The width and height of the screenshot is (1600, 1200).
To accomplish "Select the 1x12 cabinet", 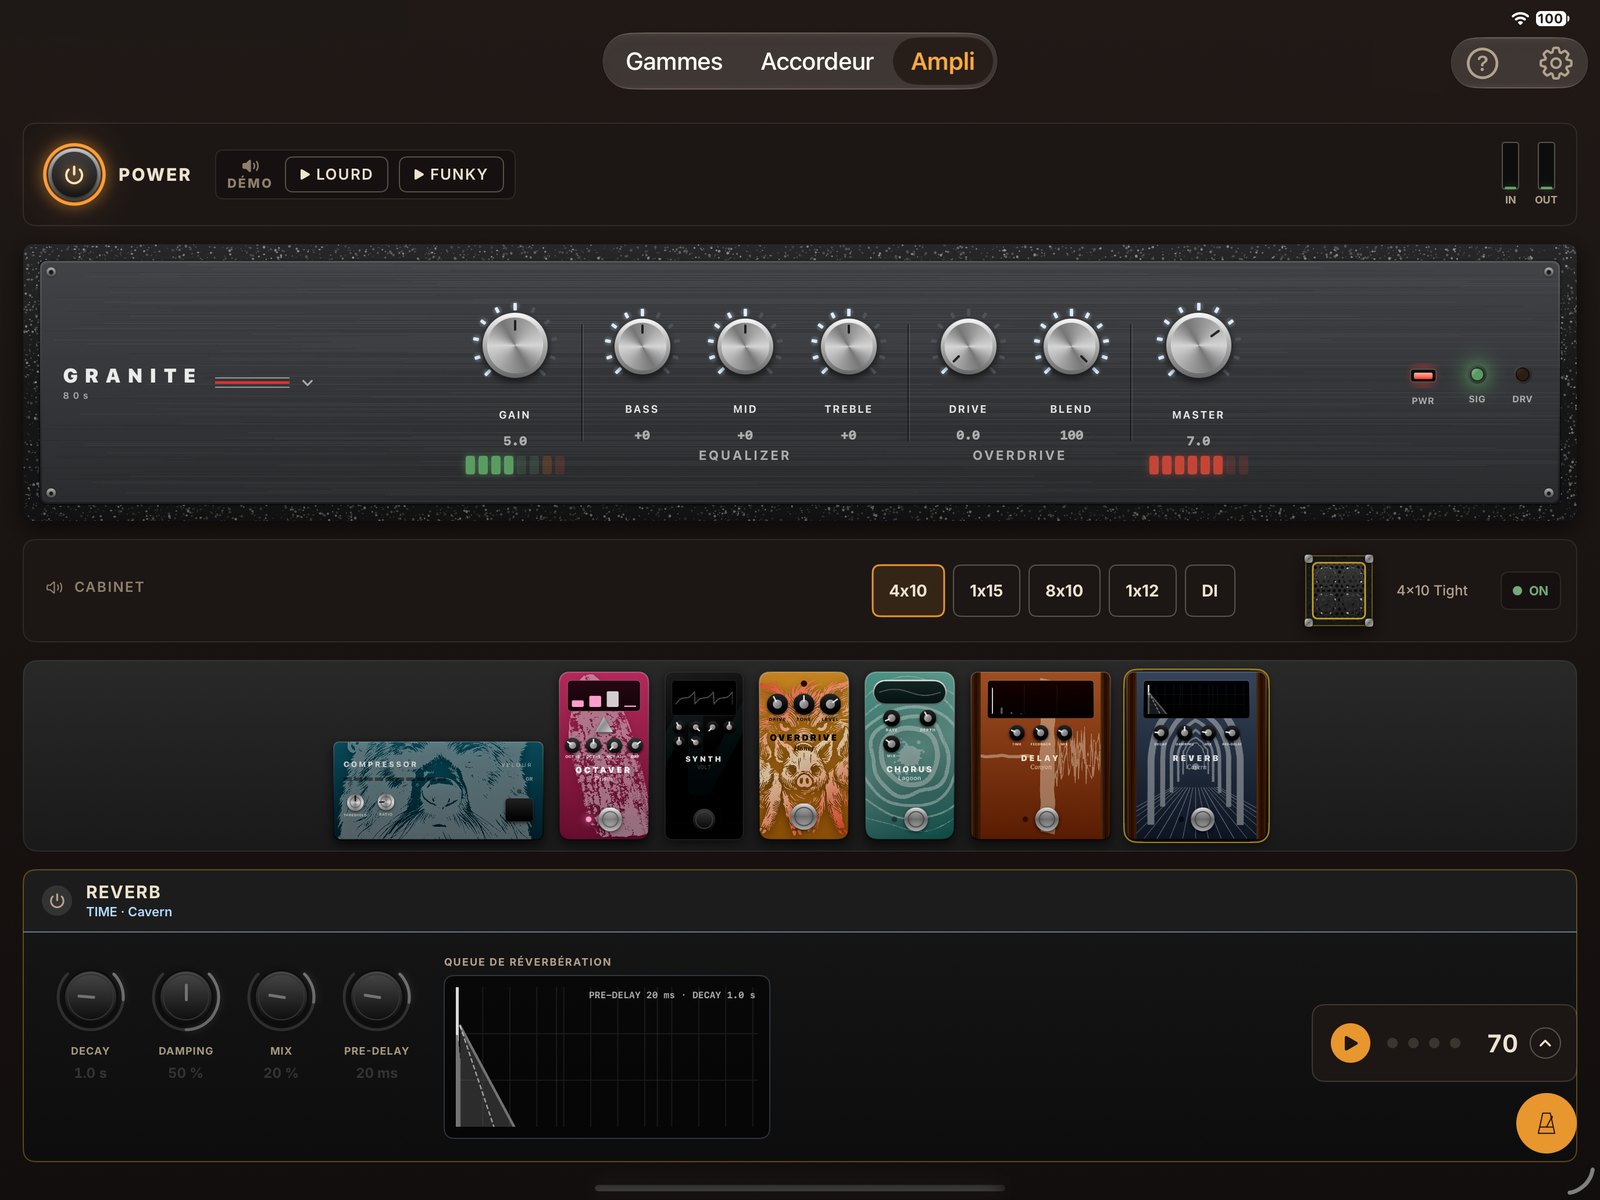I will [x=1142, y=591].
